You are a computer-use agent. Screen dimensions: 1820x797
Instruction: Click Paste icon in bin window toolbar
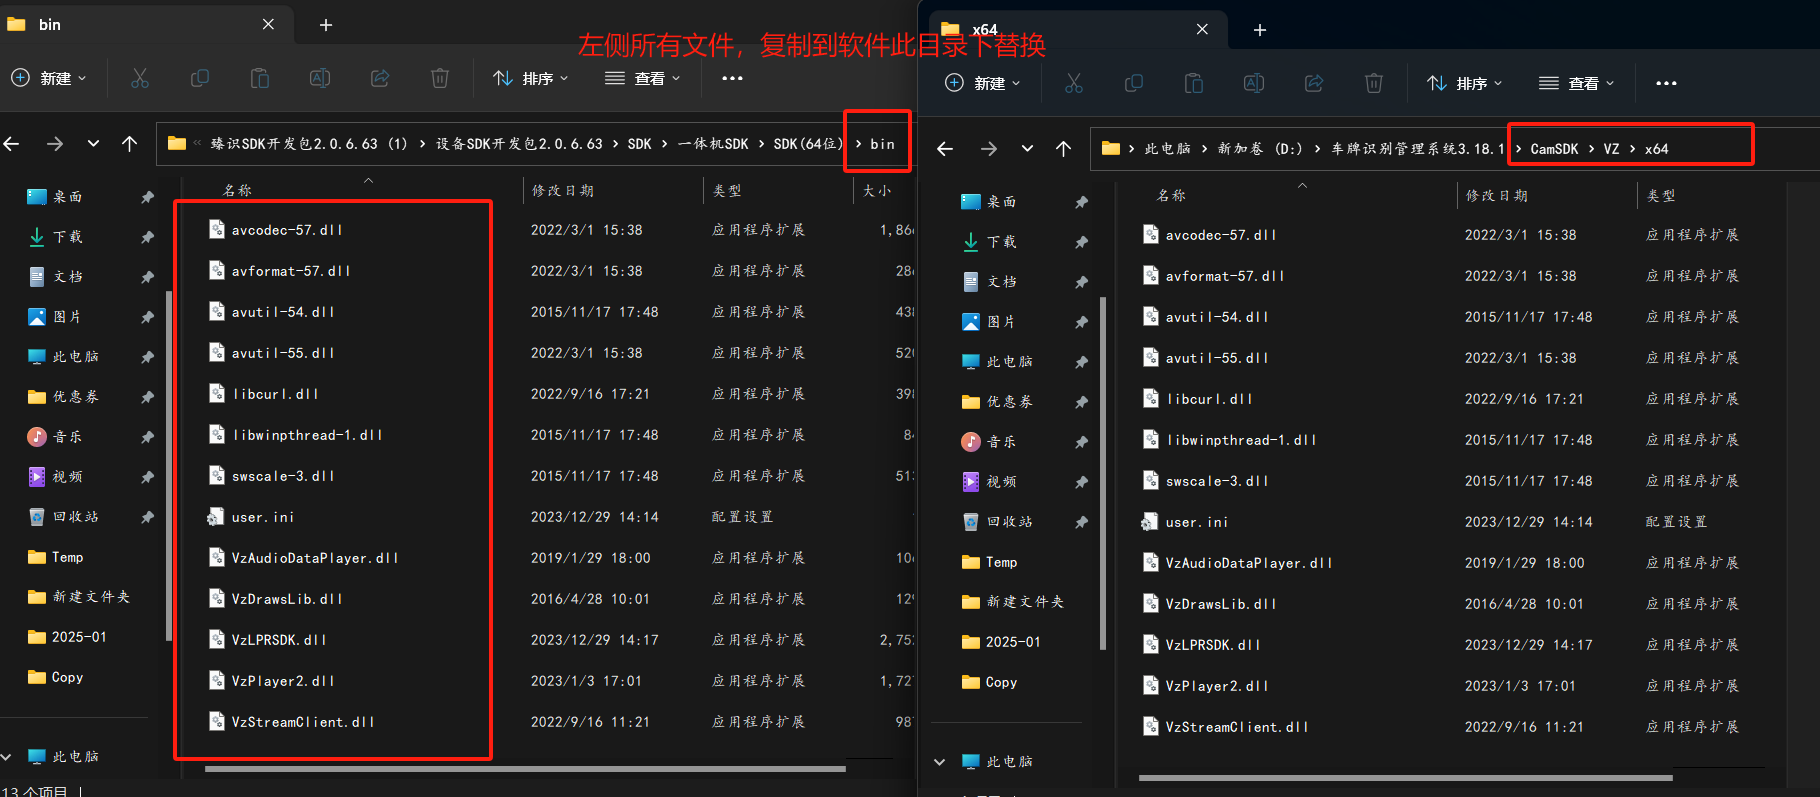(260, 78)
